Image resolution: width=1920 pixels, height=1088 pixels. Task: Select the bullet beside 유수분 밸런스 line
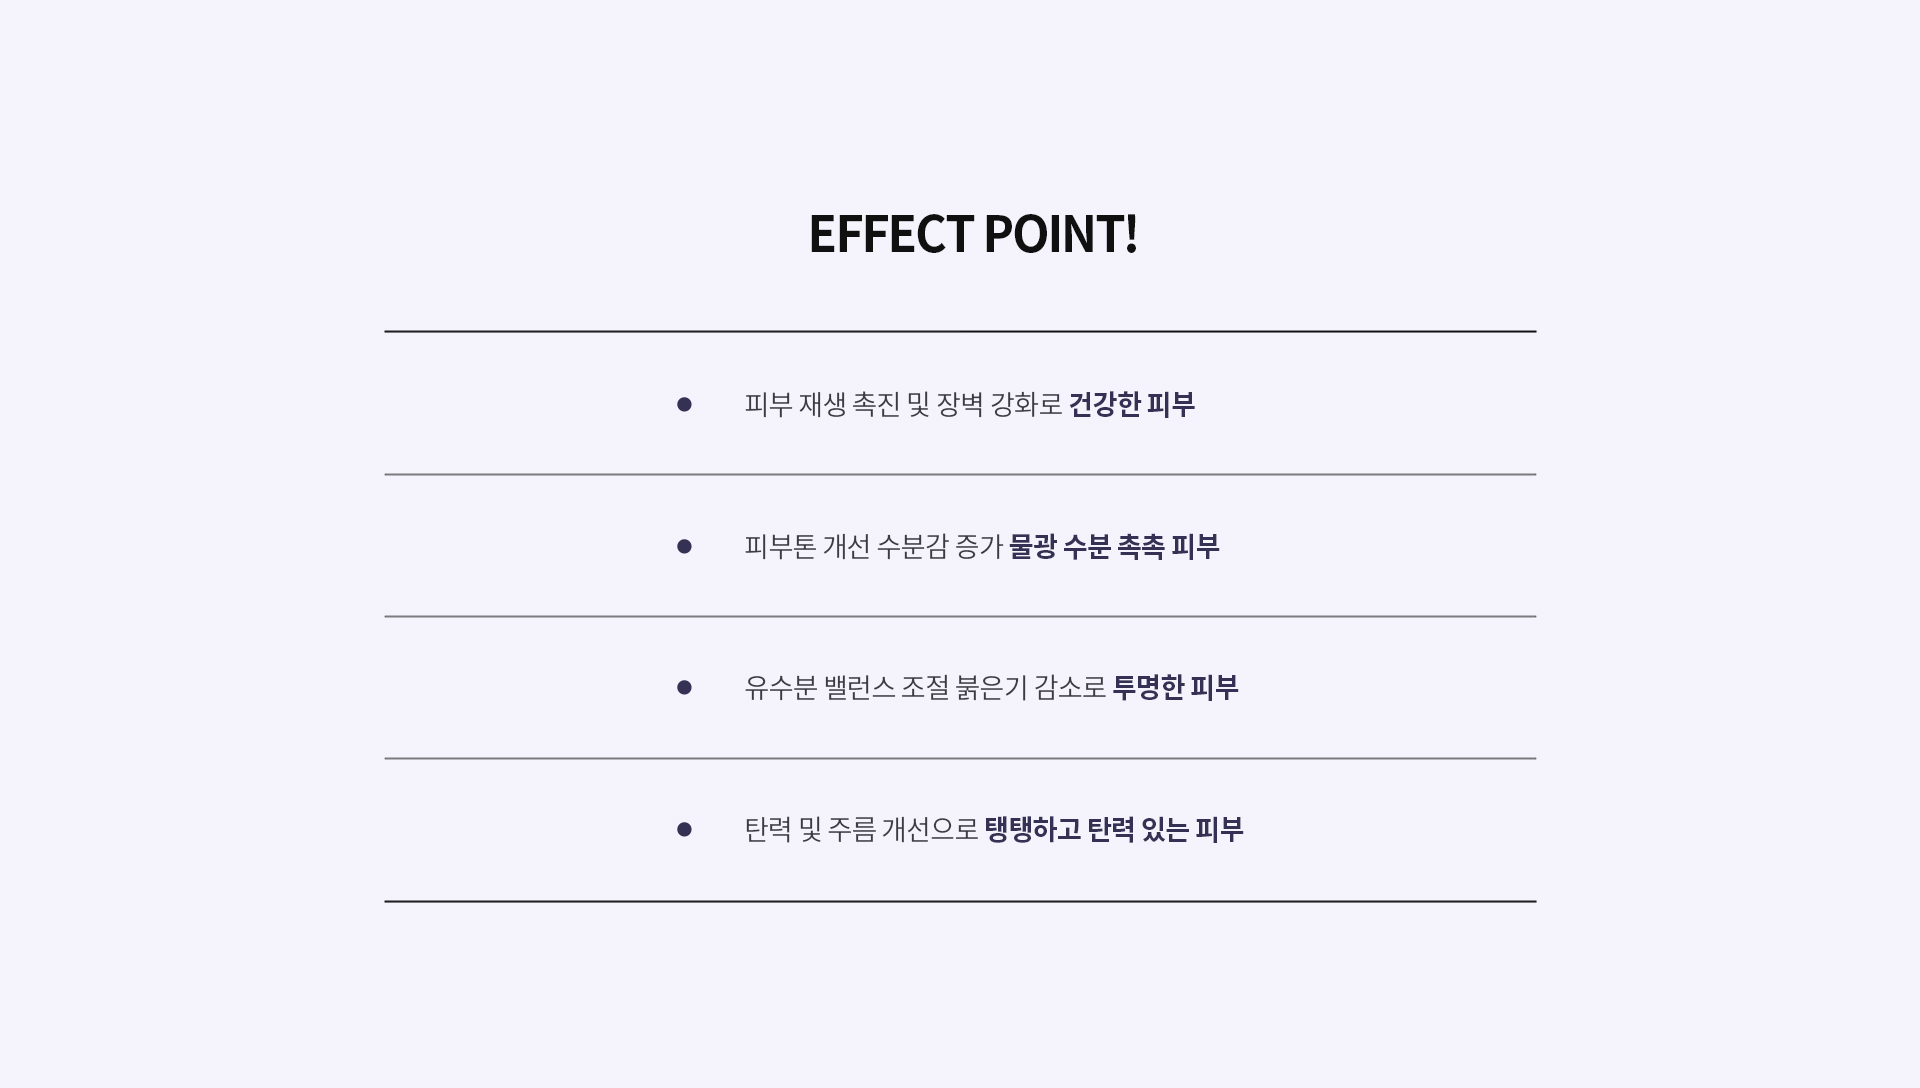[x=684, y=687]
